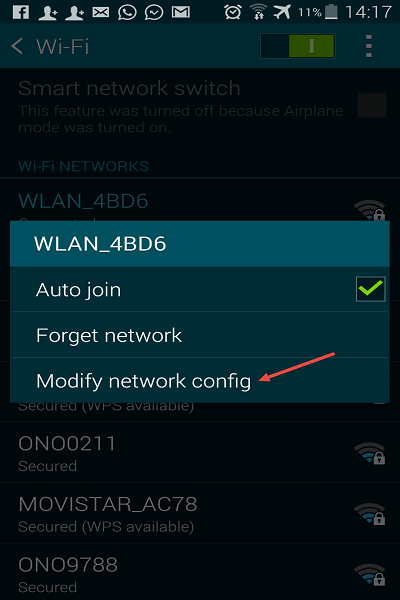
Task: Tap the Gmail notification icon
Action: (x=181, y=12)
